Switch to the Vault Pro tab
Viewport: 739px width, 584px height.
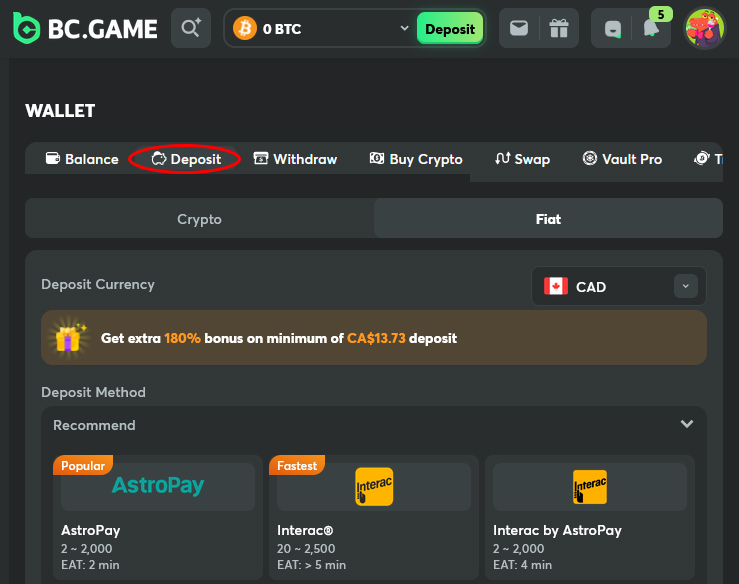[x=622, y=159]
